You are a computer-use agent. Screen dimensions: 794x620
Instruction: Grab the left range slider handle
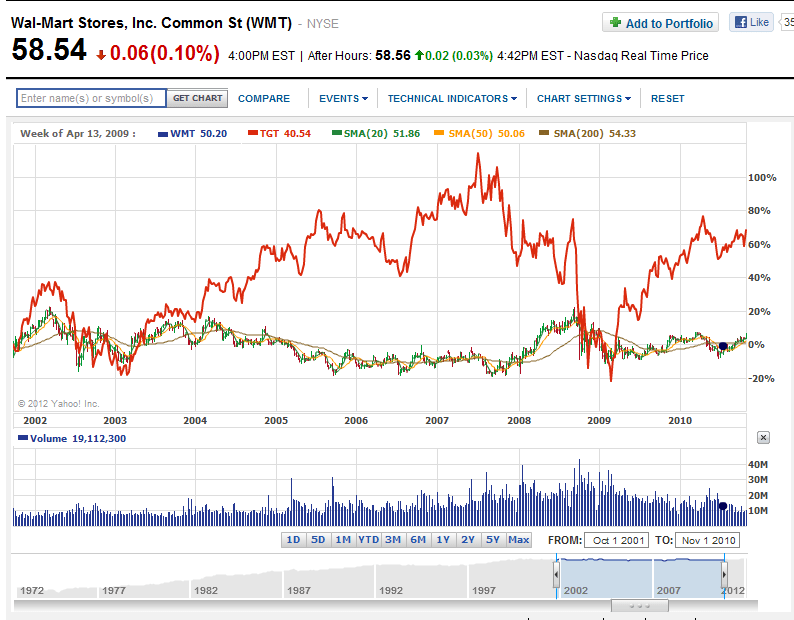556,575
